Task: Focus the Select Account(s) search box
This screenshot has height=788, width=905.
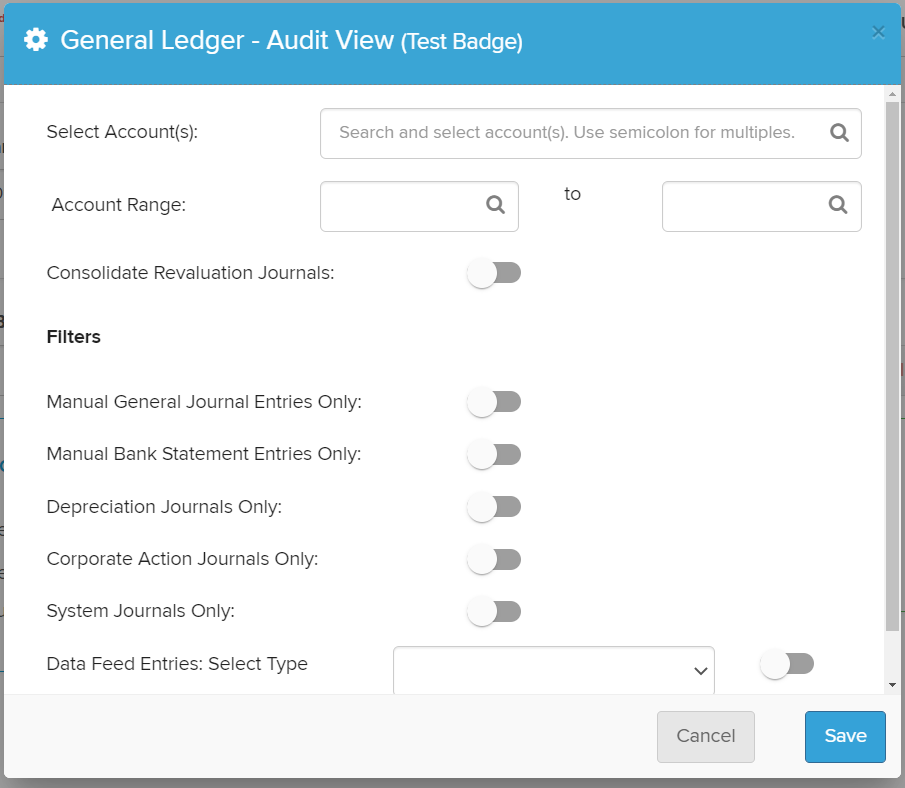Action: coord(570,133)
